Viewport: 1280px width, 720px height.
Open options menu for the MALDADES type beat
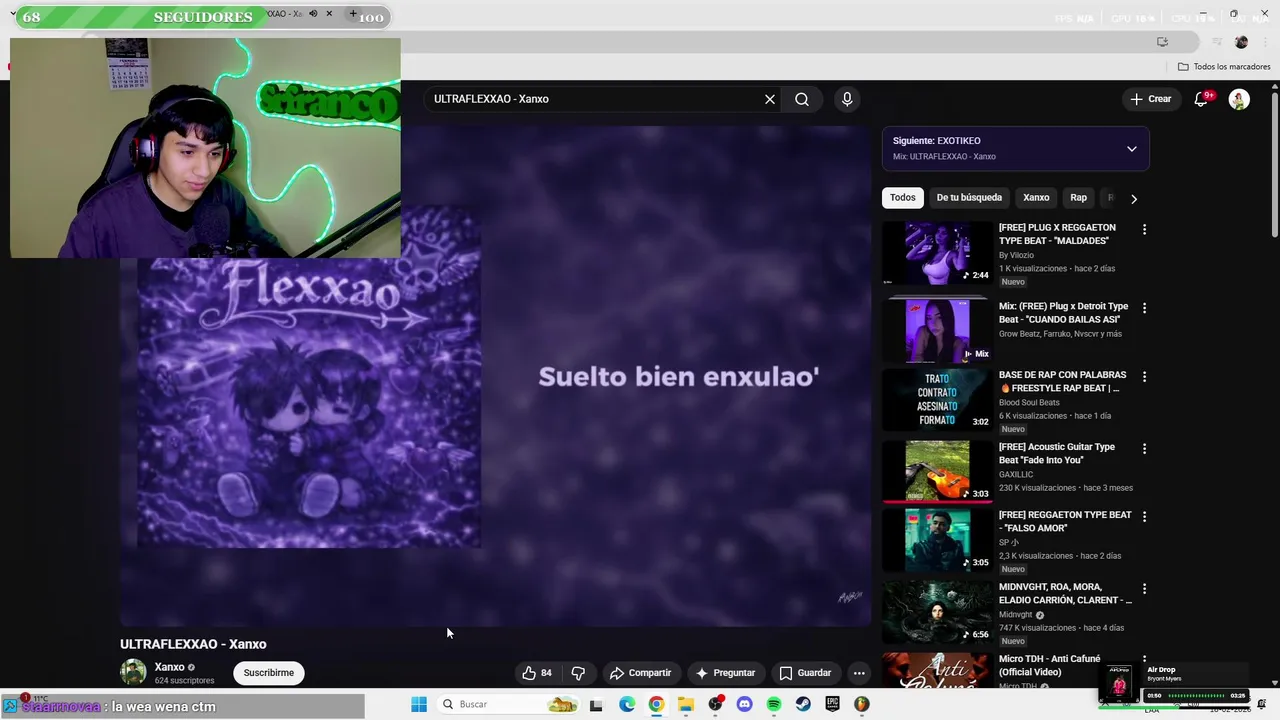(x=1144, y=229)
